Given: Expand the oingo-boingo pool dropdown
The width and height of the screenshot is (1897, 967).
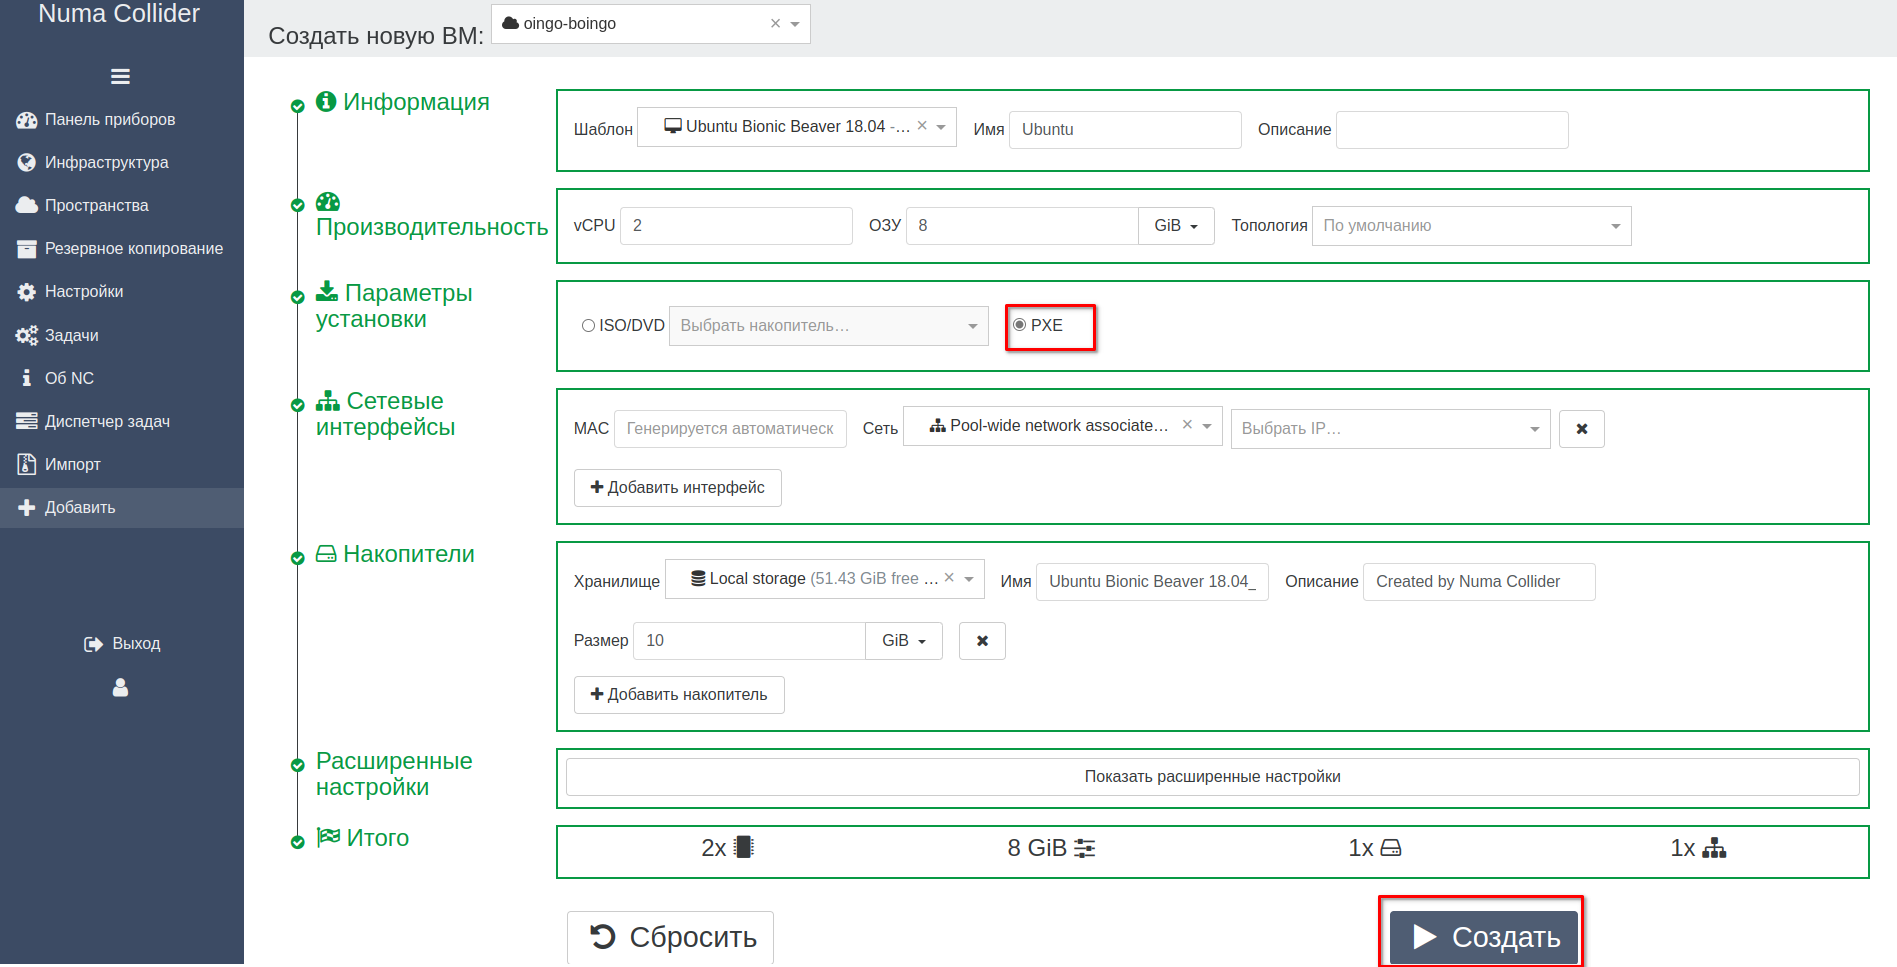Looking at the screenshot, I should 795,24.
